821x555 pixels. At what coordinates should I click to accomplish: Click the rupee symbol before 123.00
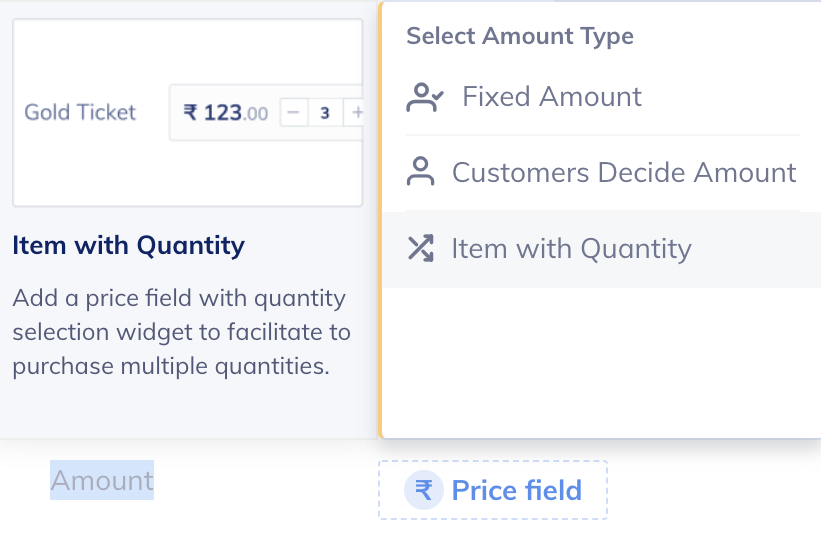191,113
